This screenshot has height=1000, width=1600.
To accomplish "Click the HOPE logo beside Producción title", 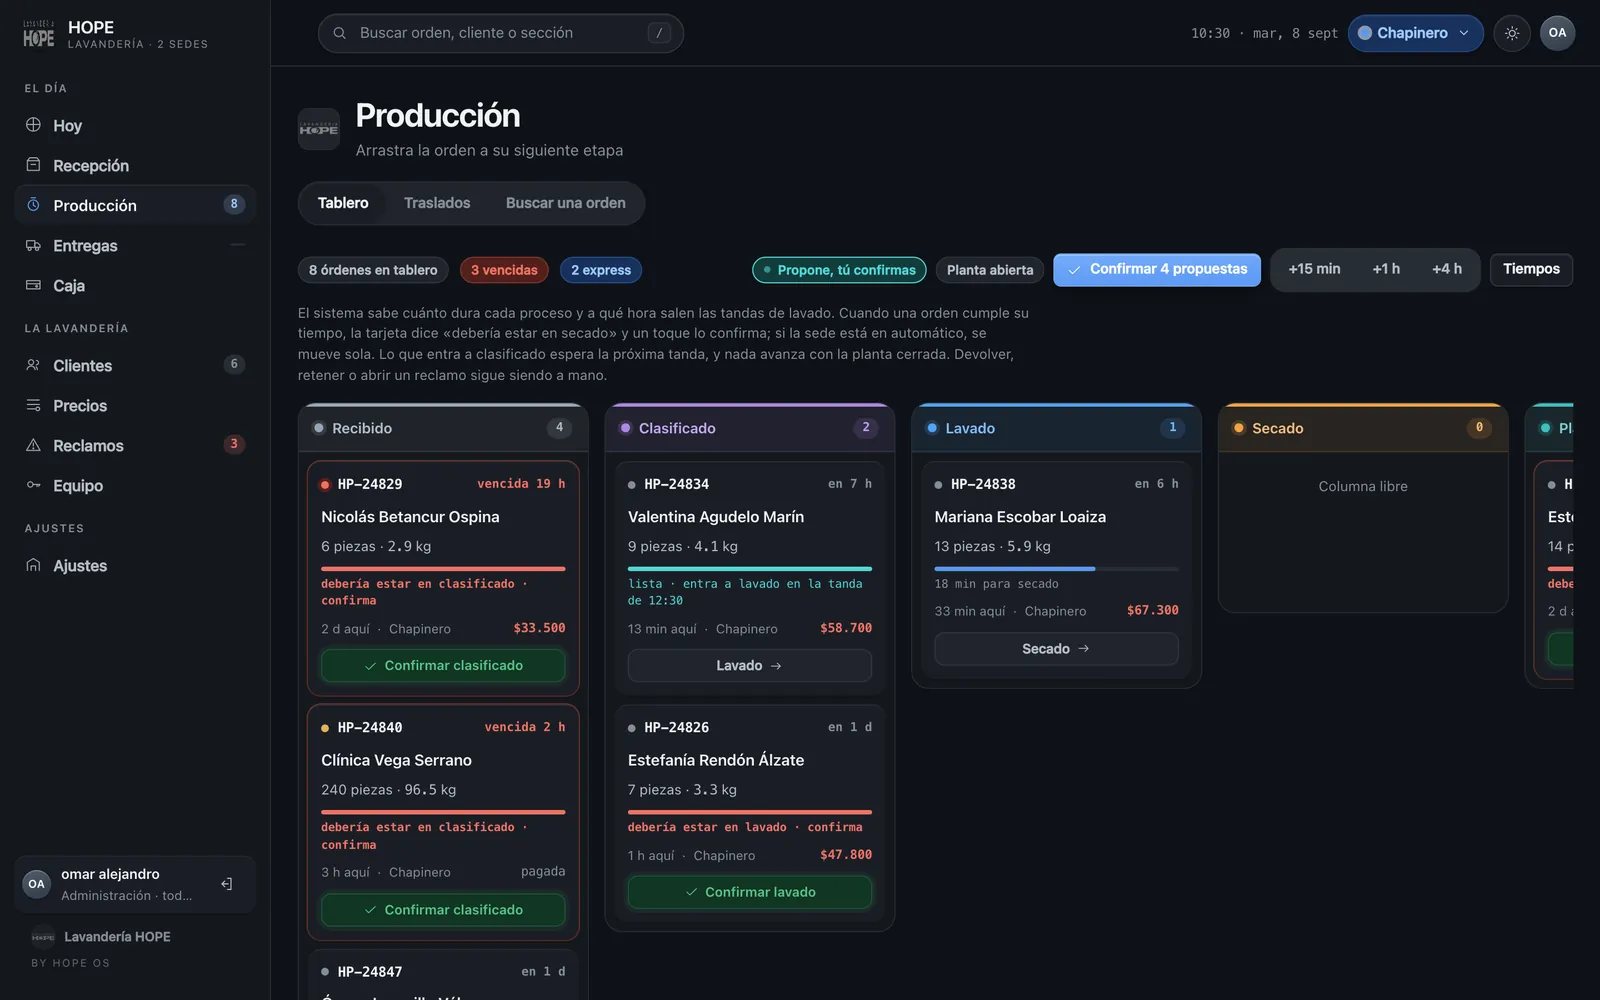I will click(319, 129).
